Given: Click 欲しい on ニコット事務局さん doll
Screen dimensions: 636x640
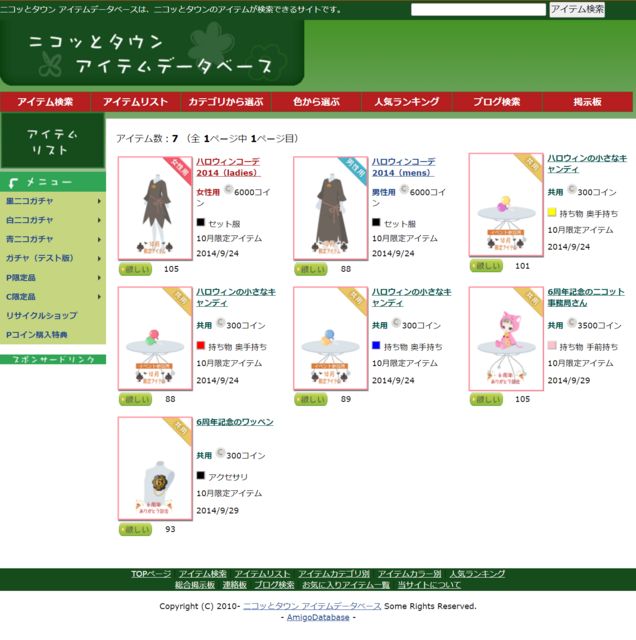Looking at the screenshot, I should click(487, 400).
